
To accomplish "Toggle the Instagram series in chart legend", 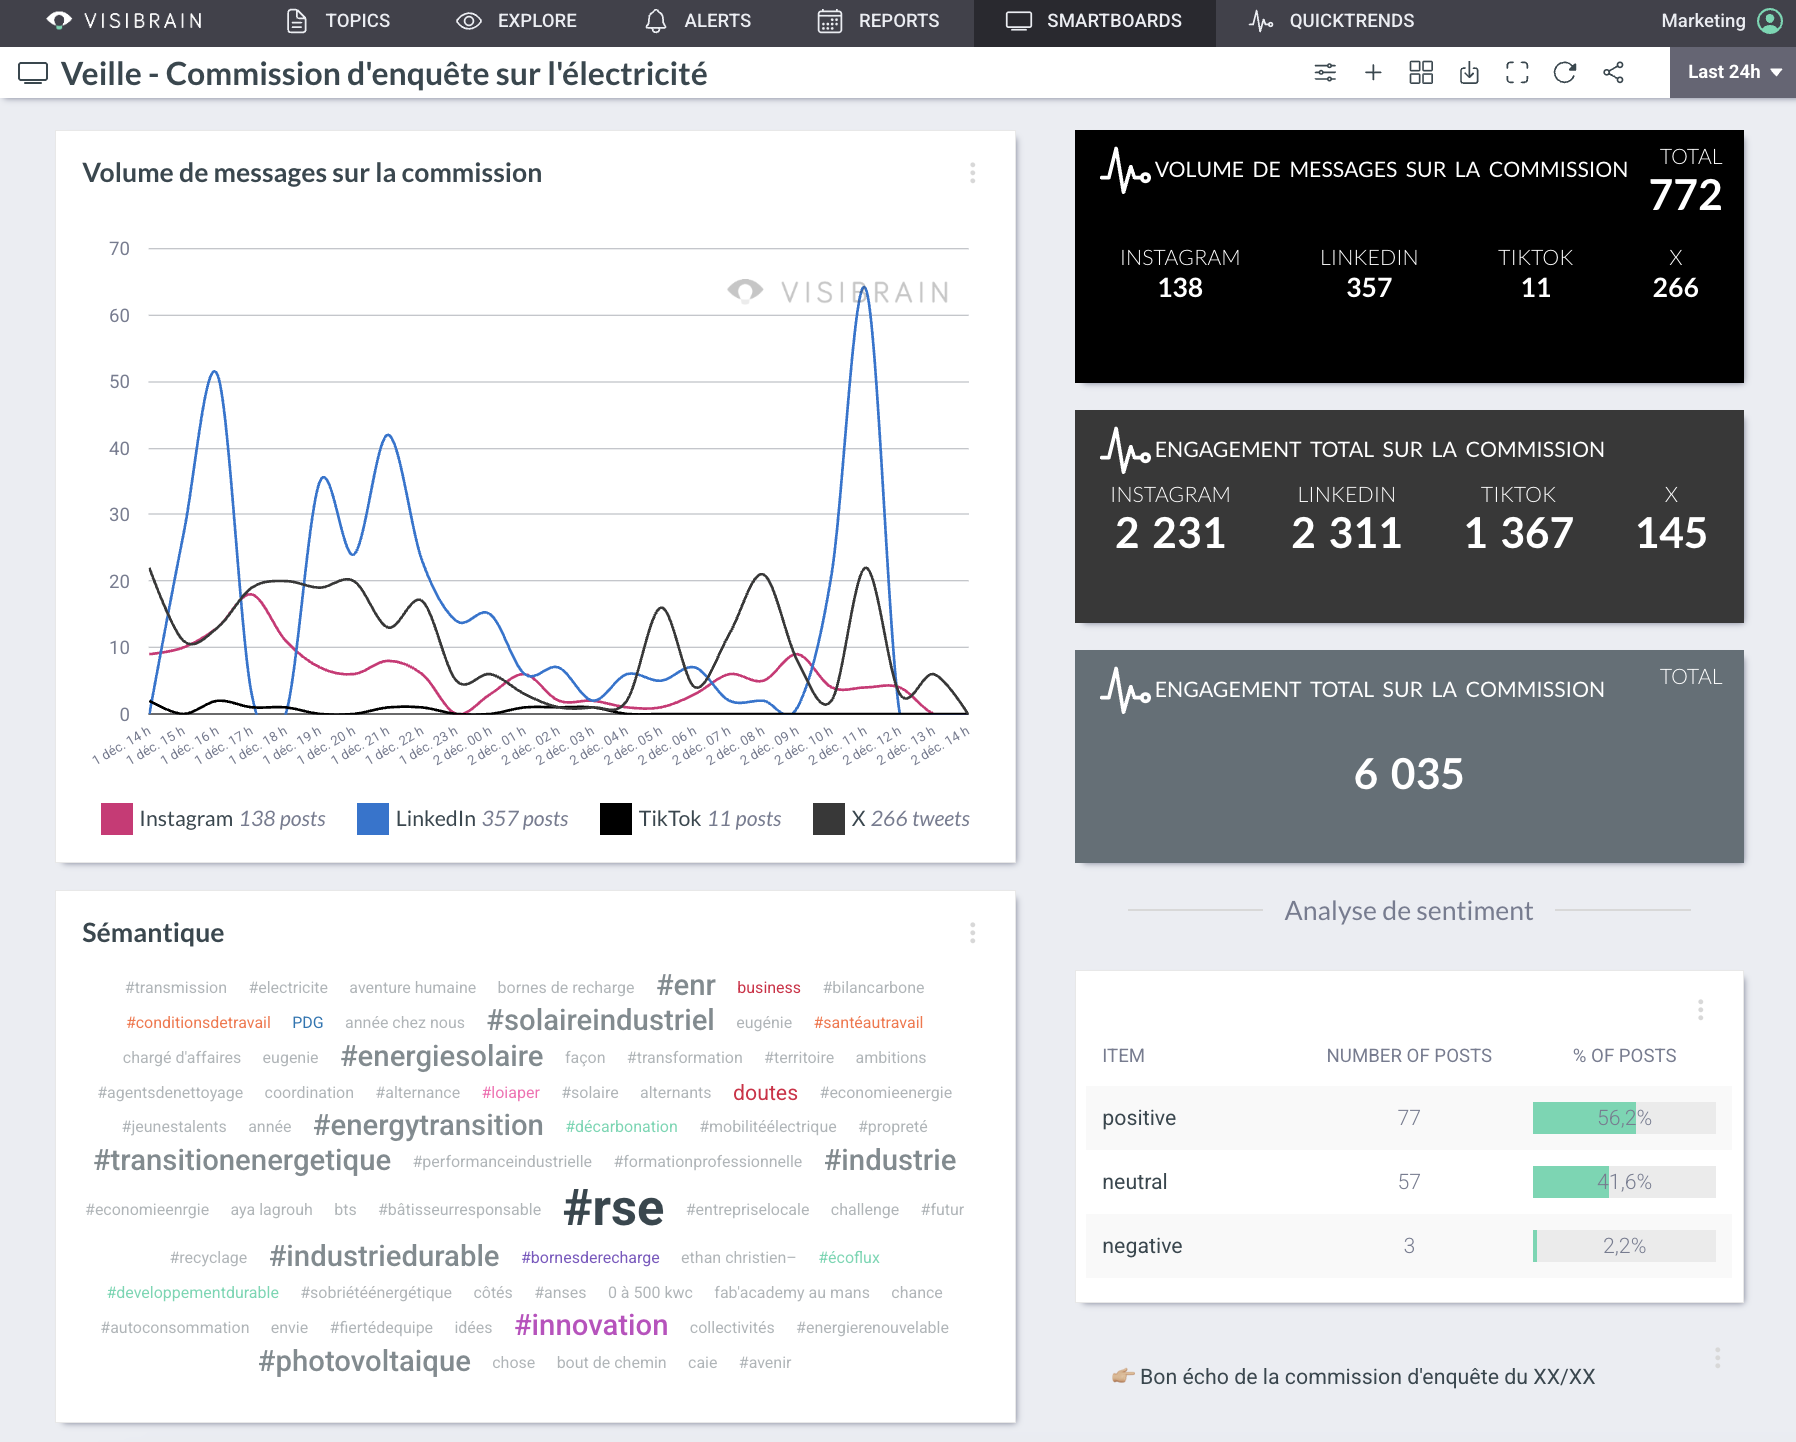I will tap(213, 819).
